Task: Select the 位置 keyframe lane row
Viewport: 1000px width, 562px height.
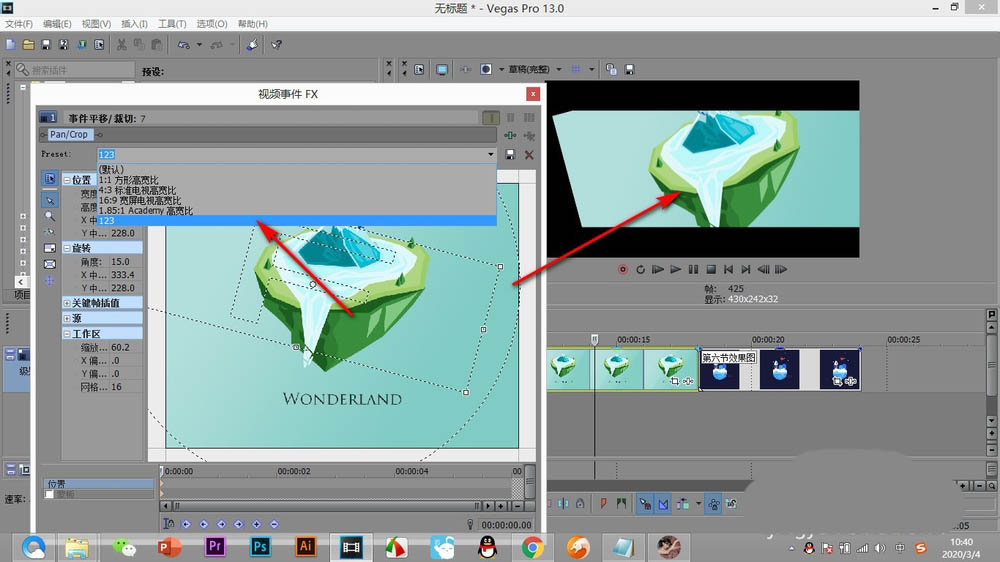Action: [x=99, y=484]
